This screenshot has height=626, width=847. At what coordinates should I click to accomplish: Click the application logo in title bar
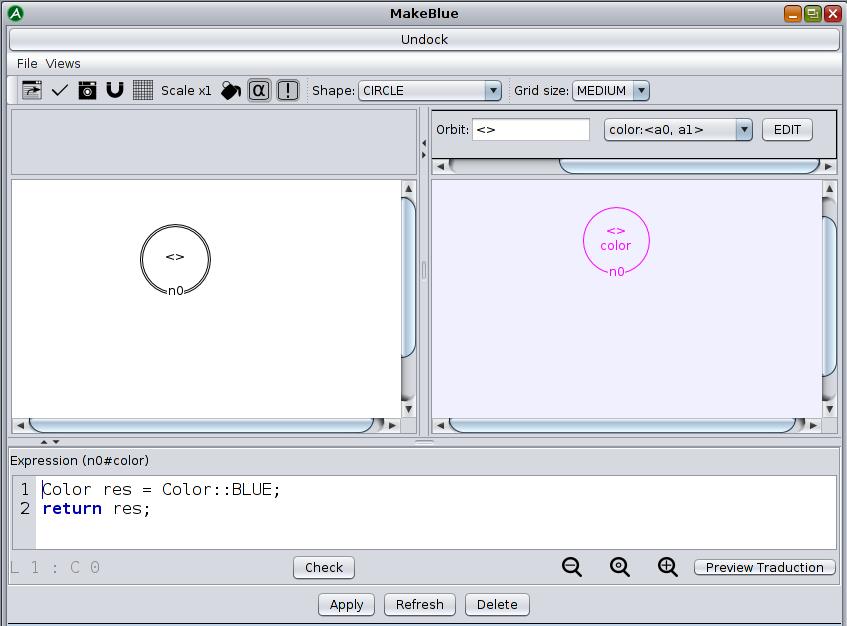tap(16, 14)
